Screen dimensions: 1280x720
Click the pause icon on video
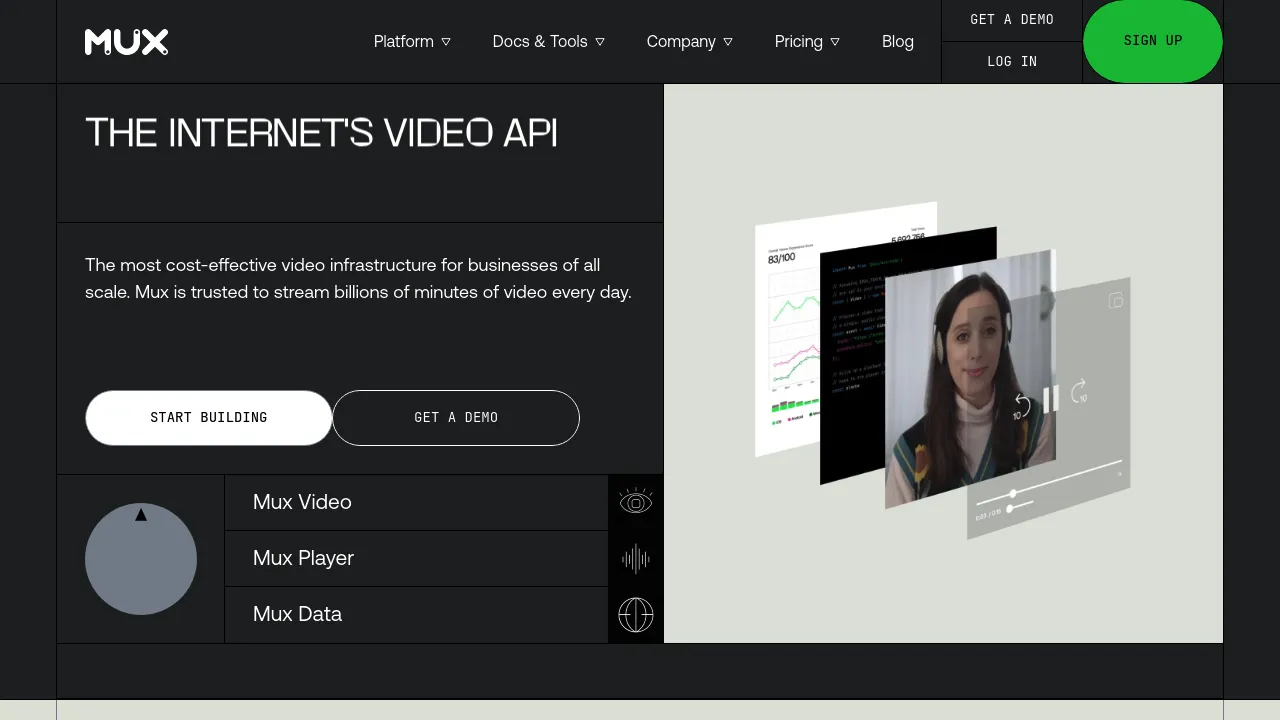1051,399
